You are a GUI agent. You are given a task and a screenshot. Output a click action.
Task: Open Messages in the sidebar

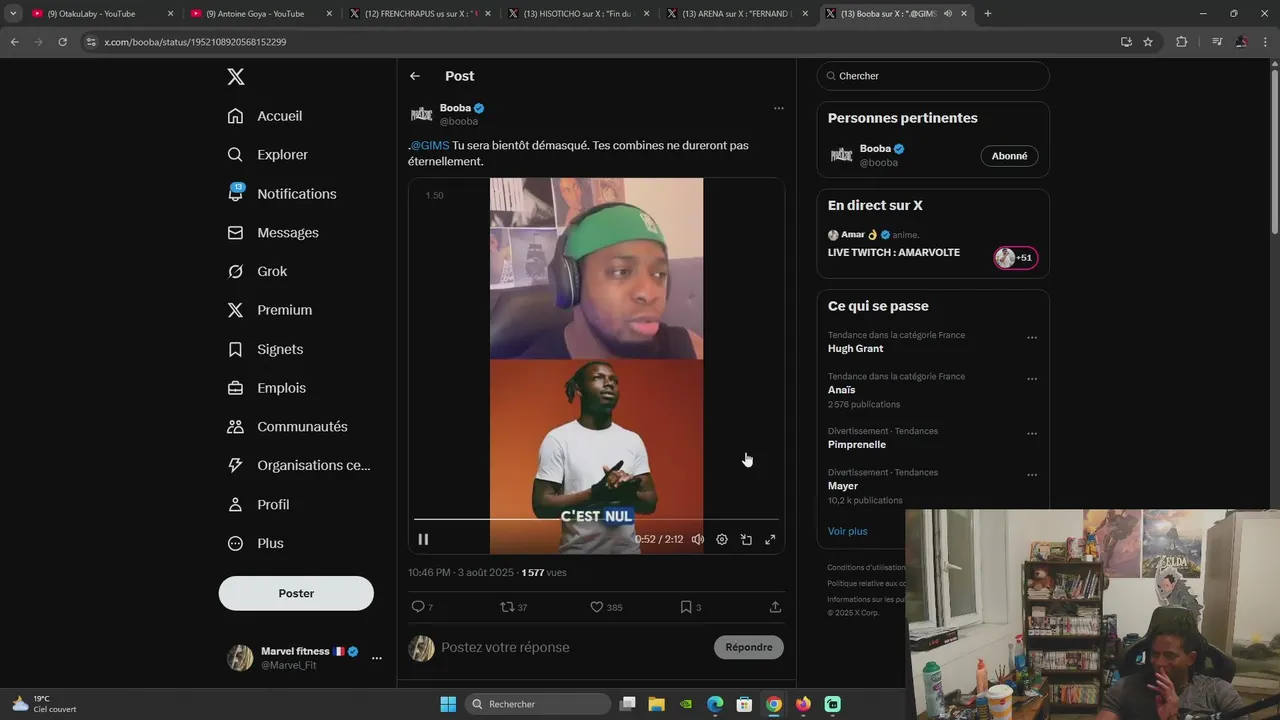(273, 233)
